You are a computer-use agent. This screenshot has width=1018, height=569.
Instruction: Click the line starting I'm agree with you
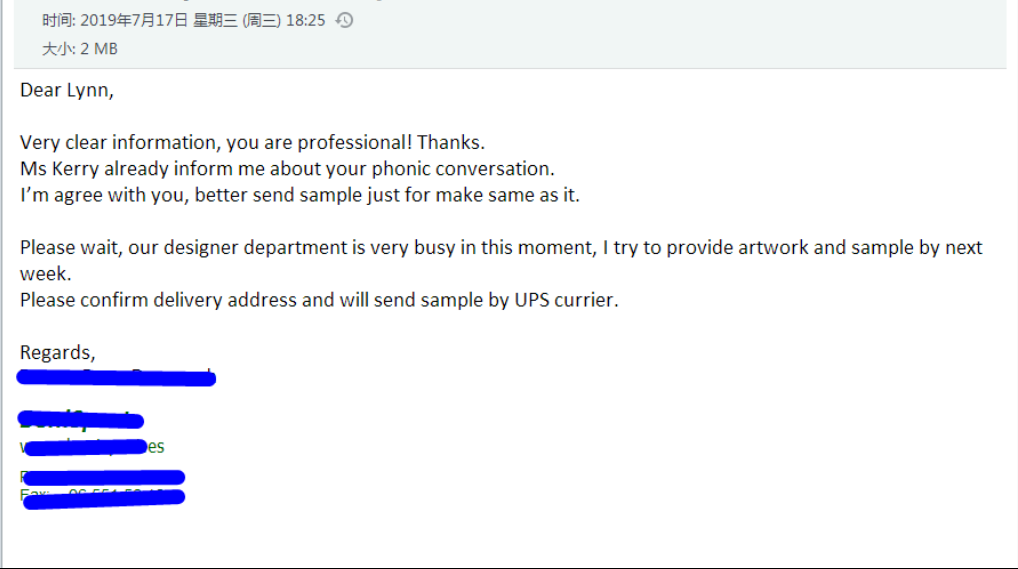pos(299,195)
